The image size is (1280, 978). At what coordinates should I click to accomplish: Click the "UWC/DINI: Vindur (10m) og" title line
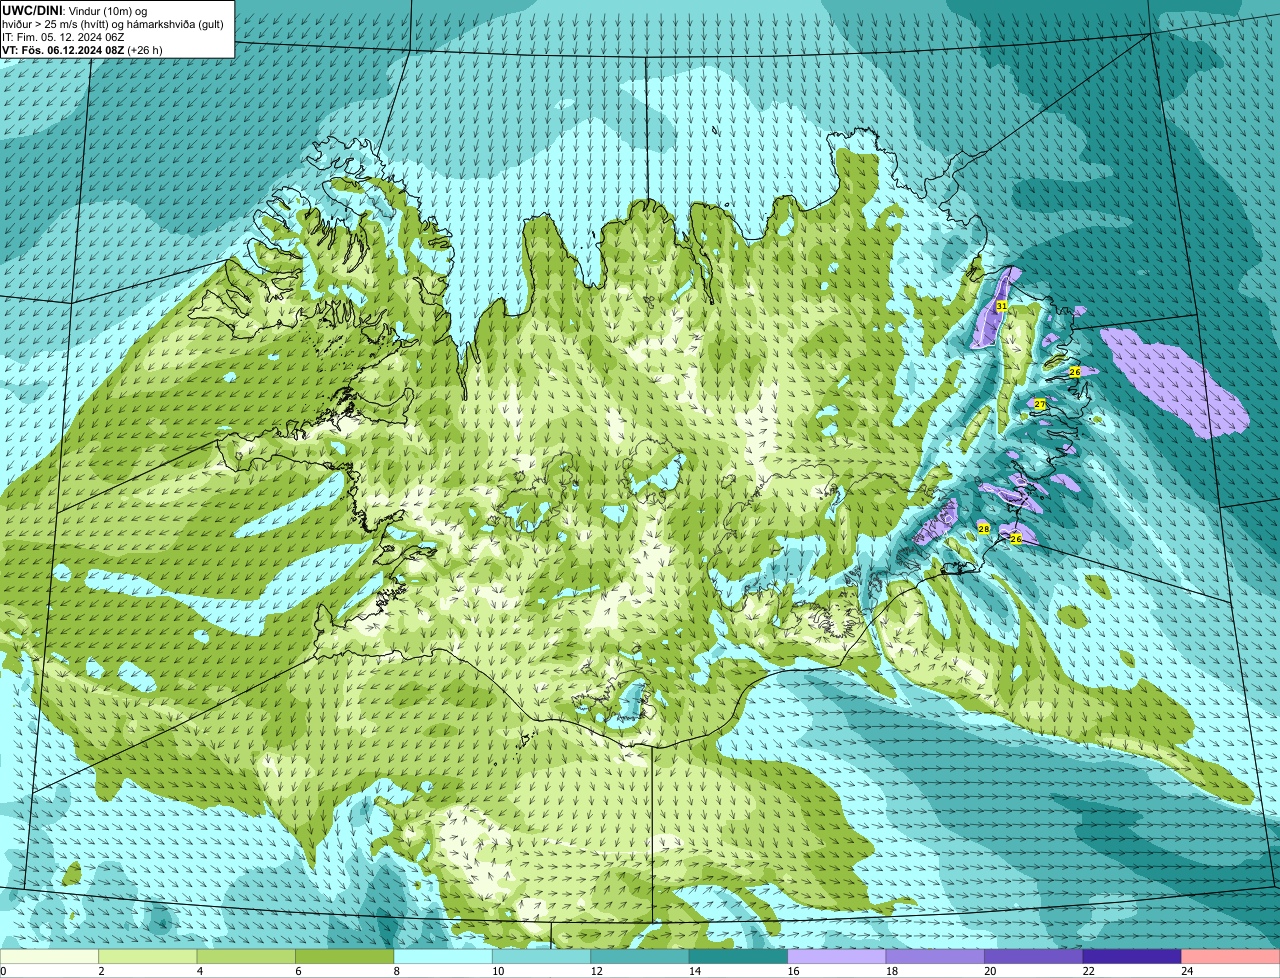pos(75,10)
